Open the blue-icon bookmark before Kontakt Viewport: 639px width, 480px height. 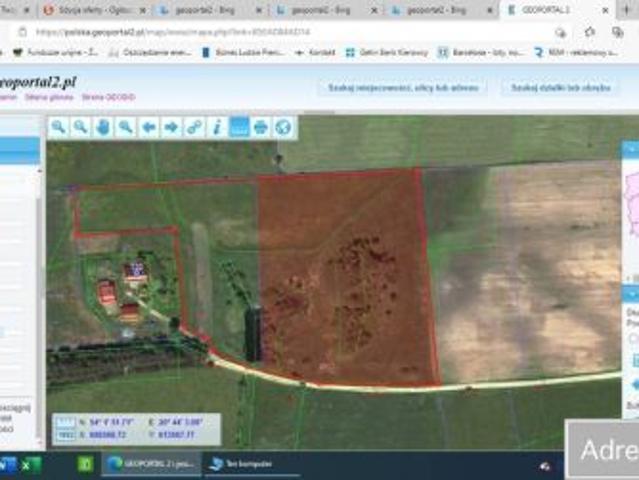coord(243,52)
